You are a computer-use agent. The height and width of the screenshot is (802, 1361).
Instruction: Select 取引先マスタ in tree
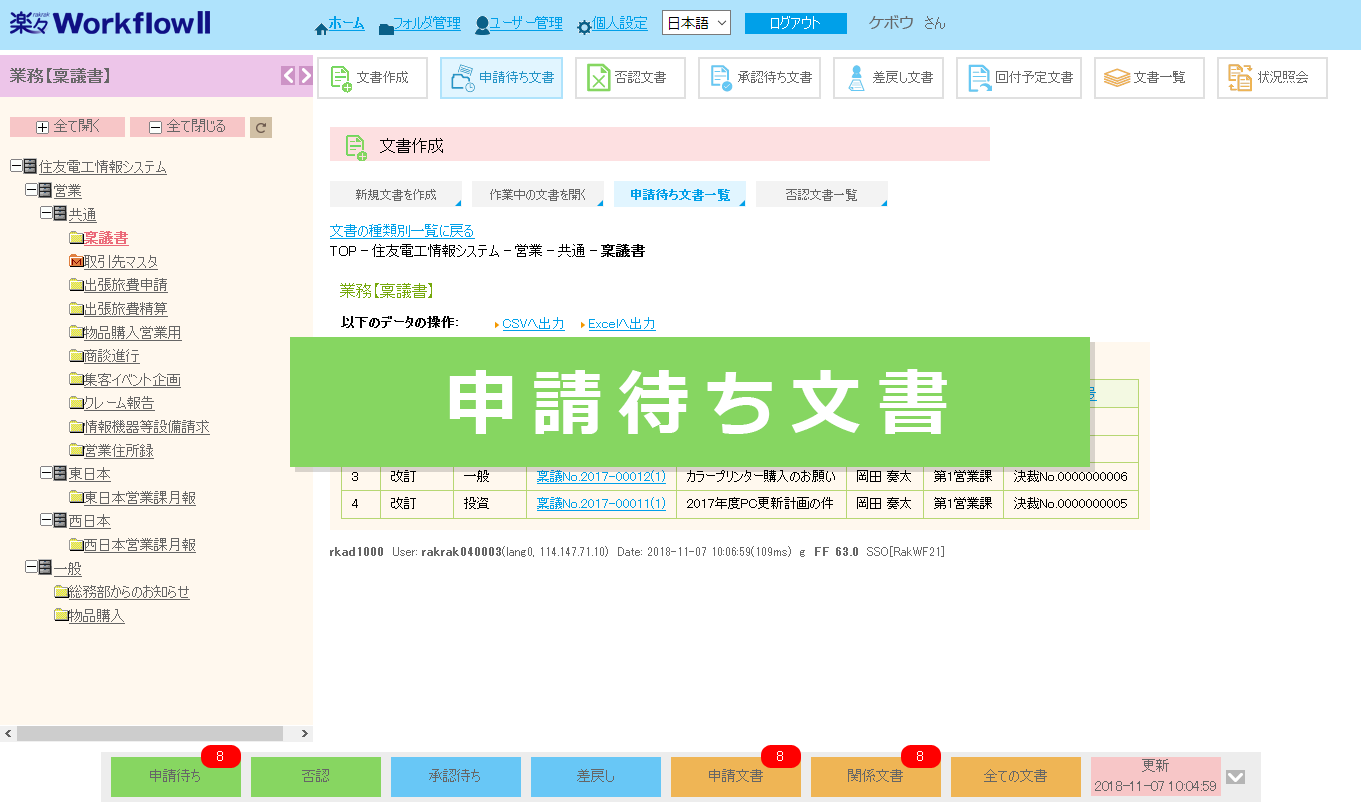coord(120,262)
